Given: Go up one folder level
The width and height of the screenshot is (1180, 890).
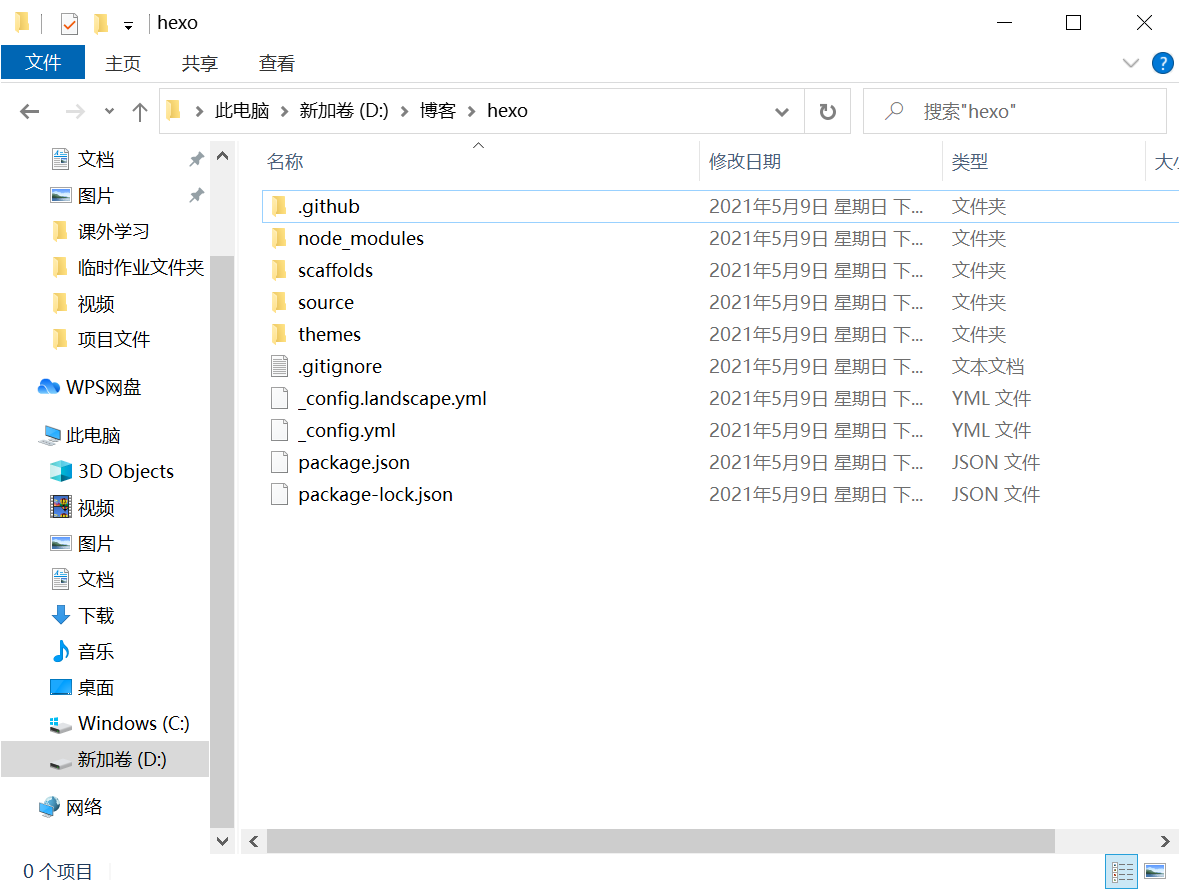Looking at the screenshot, I should click(x=140, y=112).
